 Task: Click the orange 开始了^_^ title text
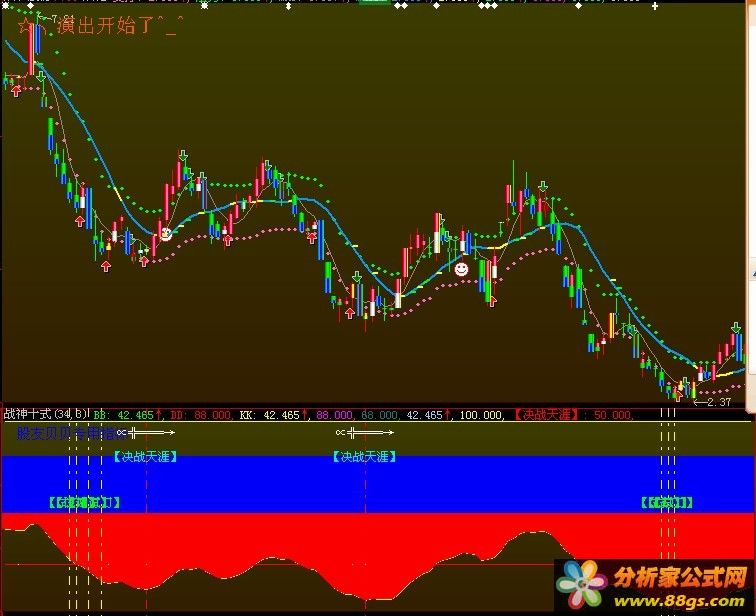click(139, 25)
